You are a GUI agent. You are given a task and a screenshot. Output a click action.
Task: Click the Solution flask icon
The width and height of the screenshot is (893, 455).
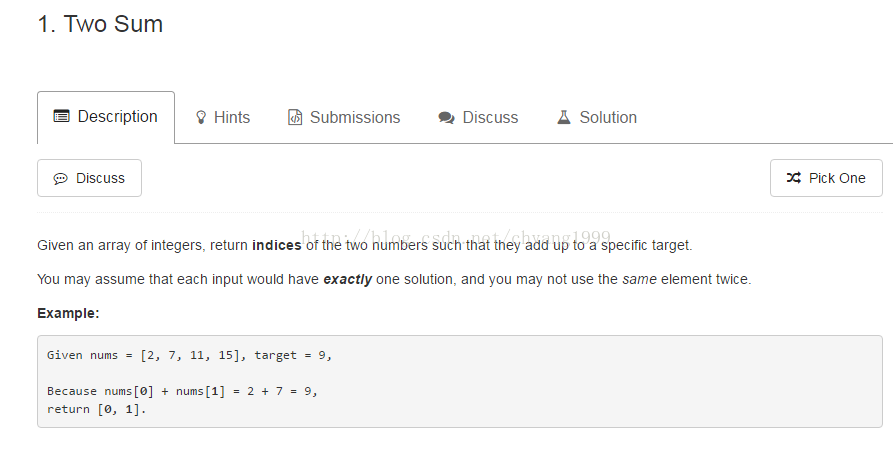564,118
